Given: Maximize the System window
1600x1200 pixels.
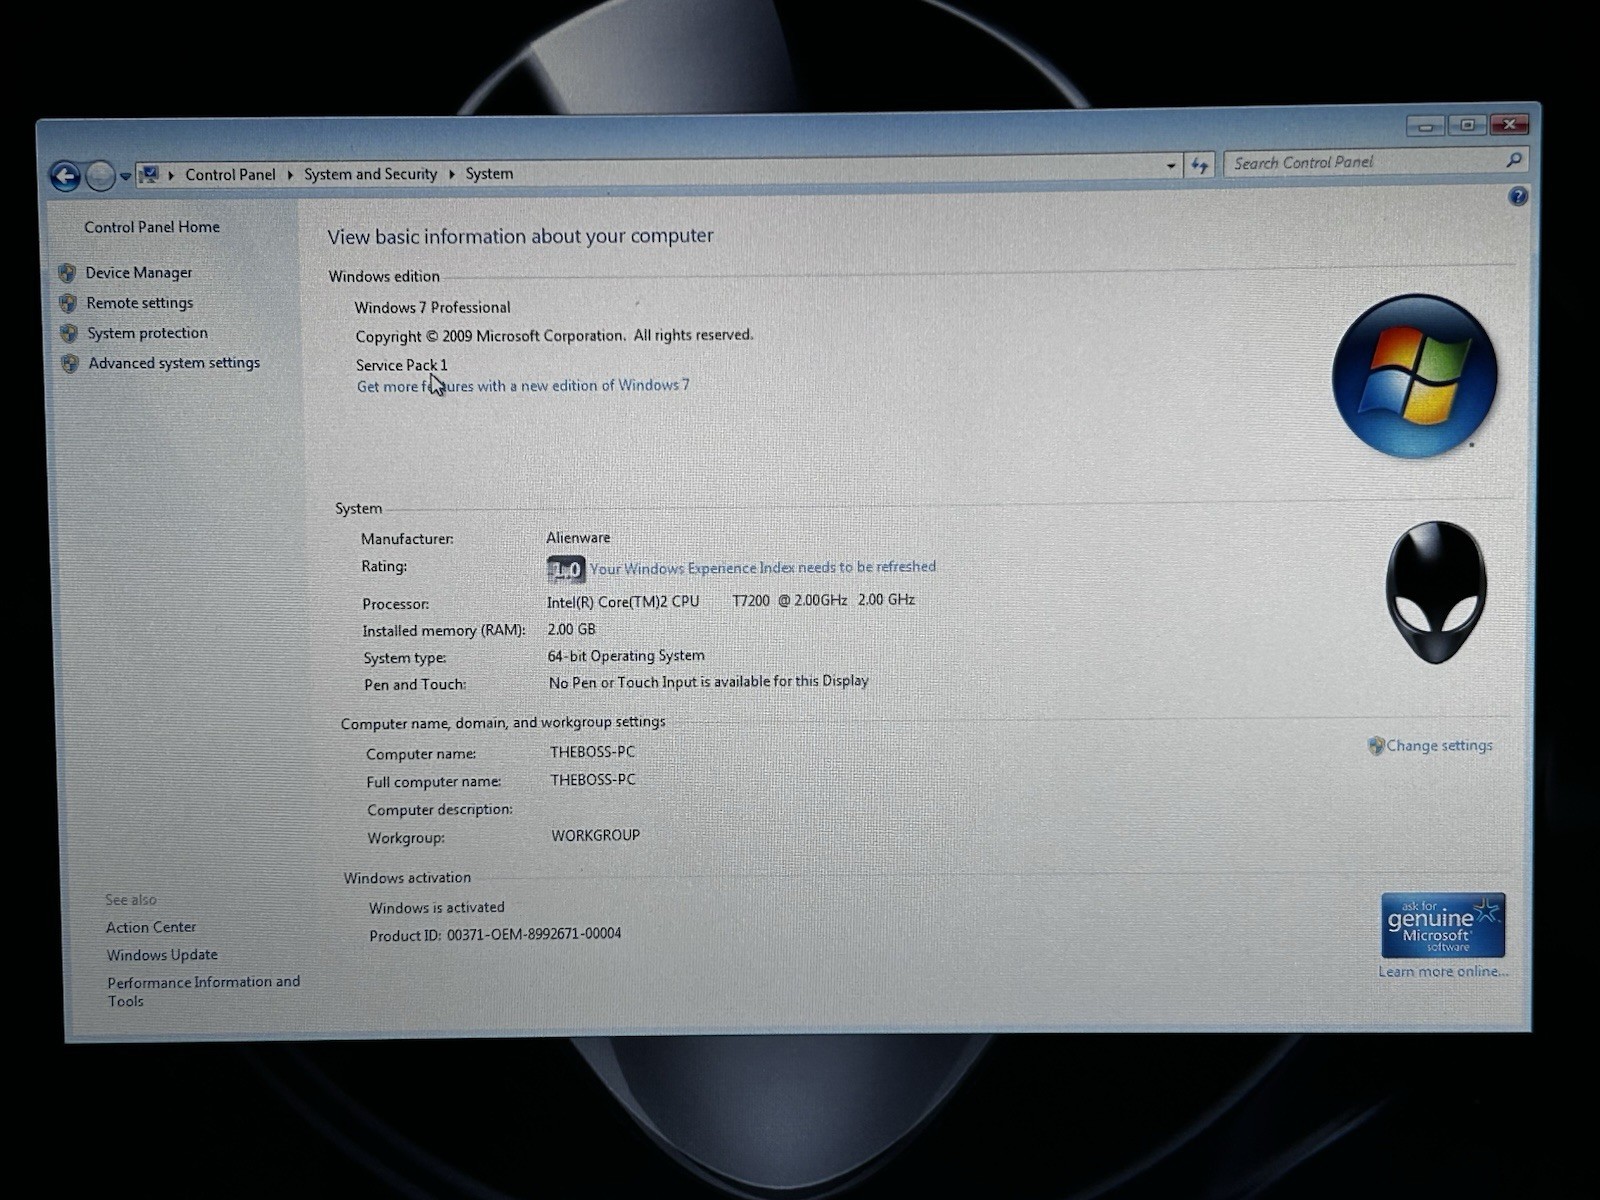Looking at the screenshot, I should [x=1467, y=125].
